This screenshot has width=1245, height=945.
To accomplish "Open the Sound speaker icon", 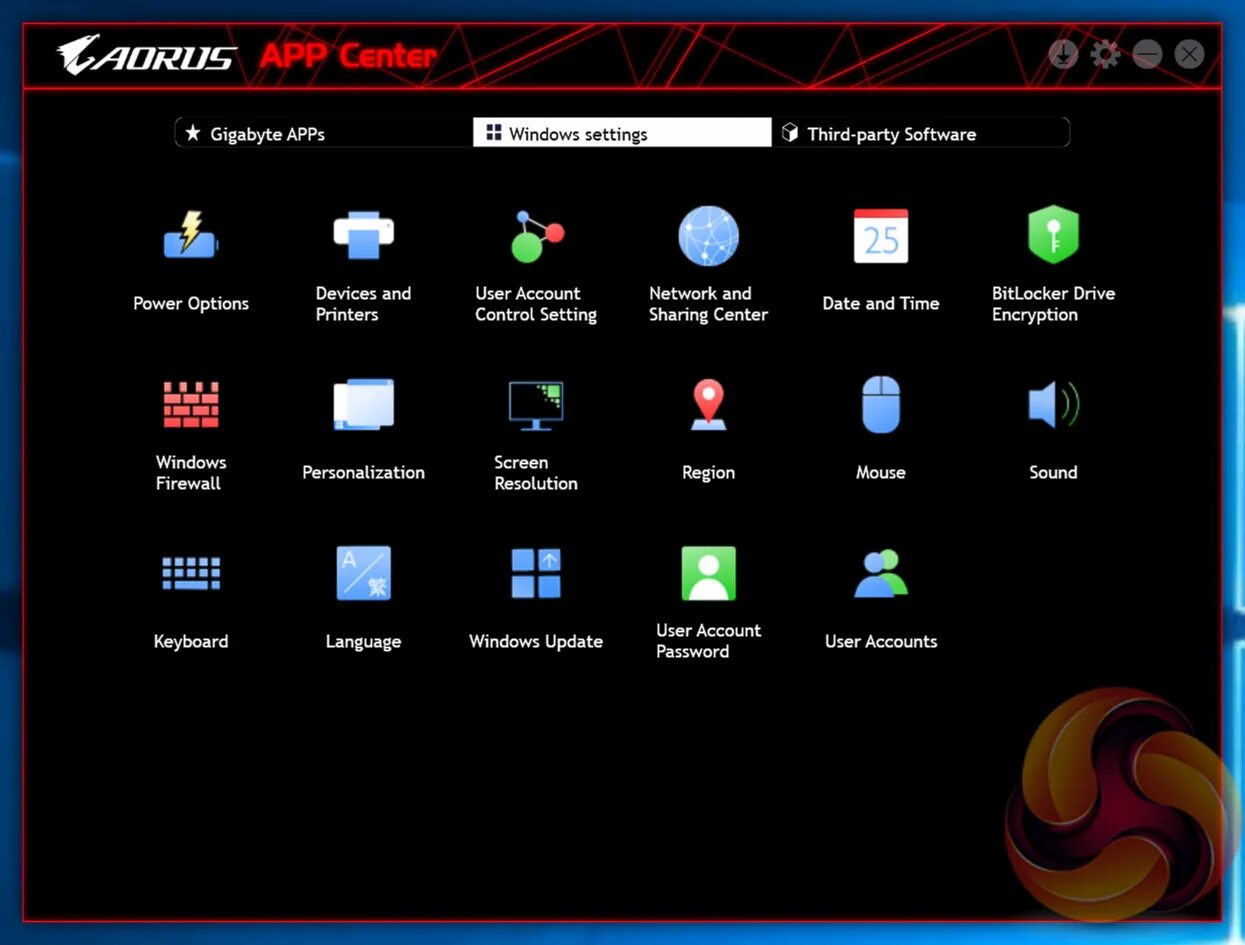I will pyautogui.click(x=1053, y=404).
